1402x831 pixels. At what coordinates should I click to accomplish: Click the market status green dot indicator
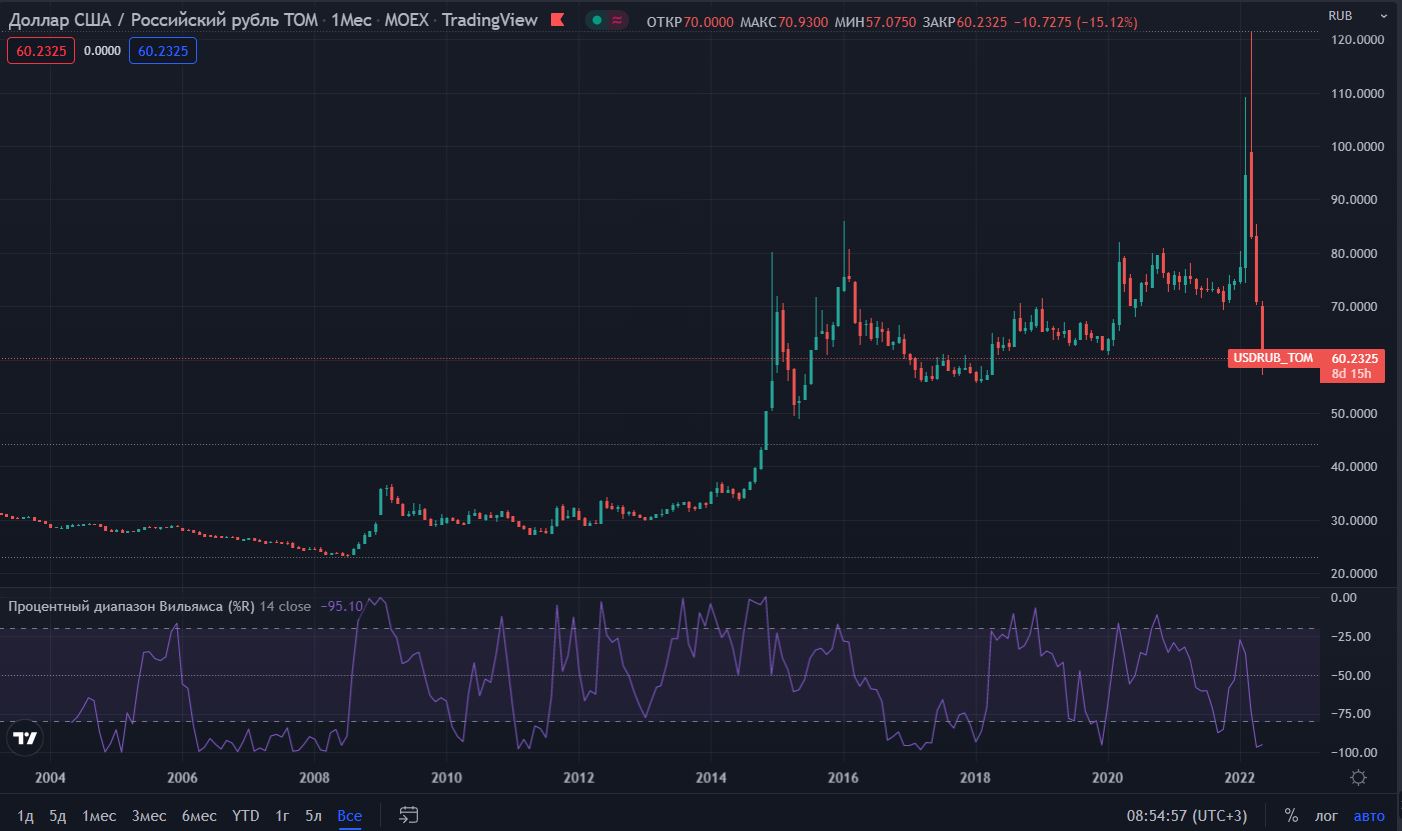597,20
